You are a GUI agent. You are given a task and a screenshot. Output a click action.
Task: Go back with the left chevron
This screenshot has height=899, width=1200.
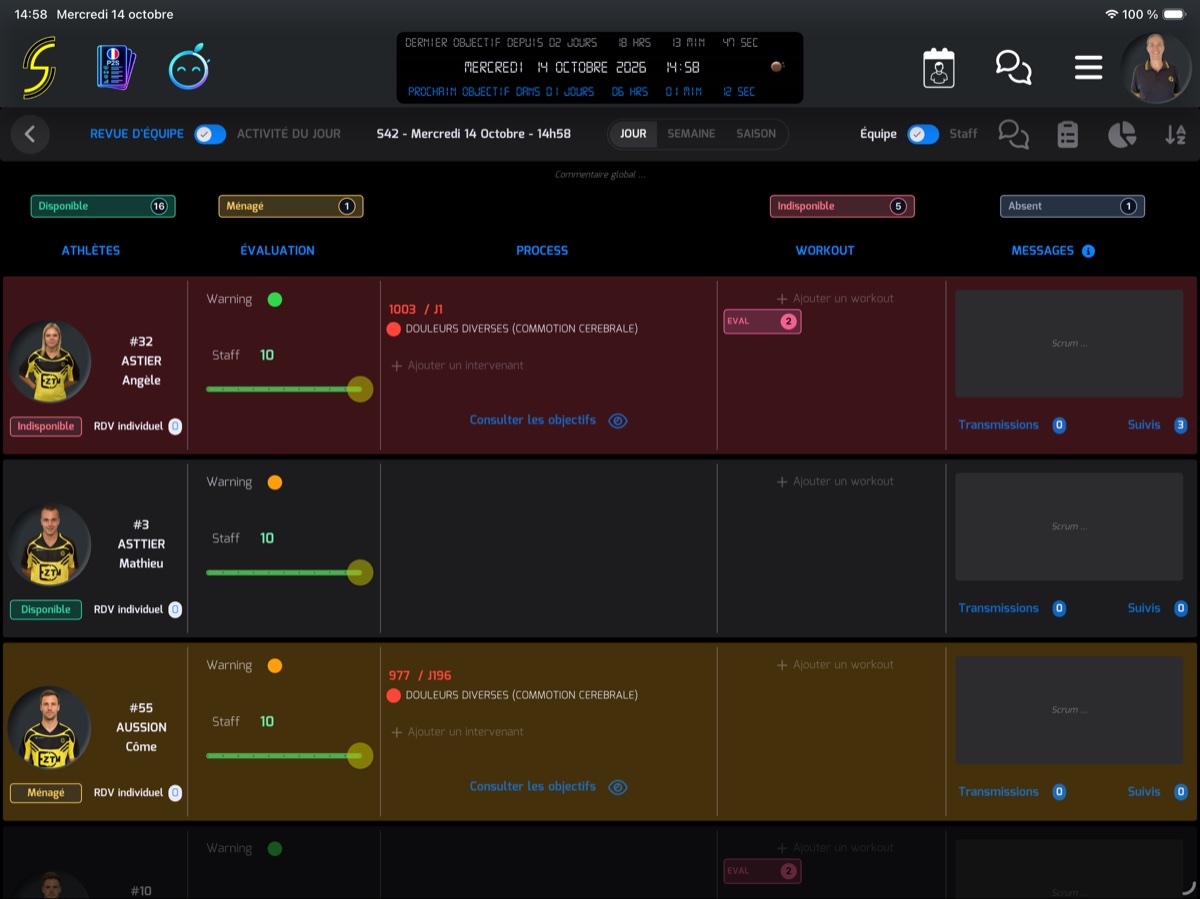click(30, 134)
